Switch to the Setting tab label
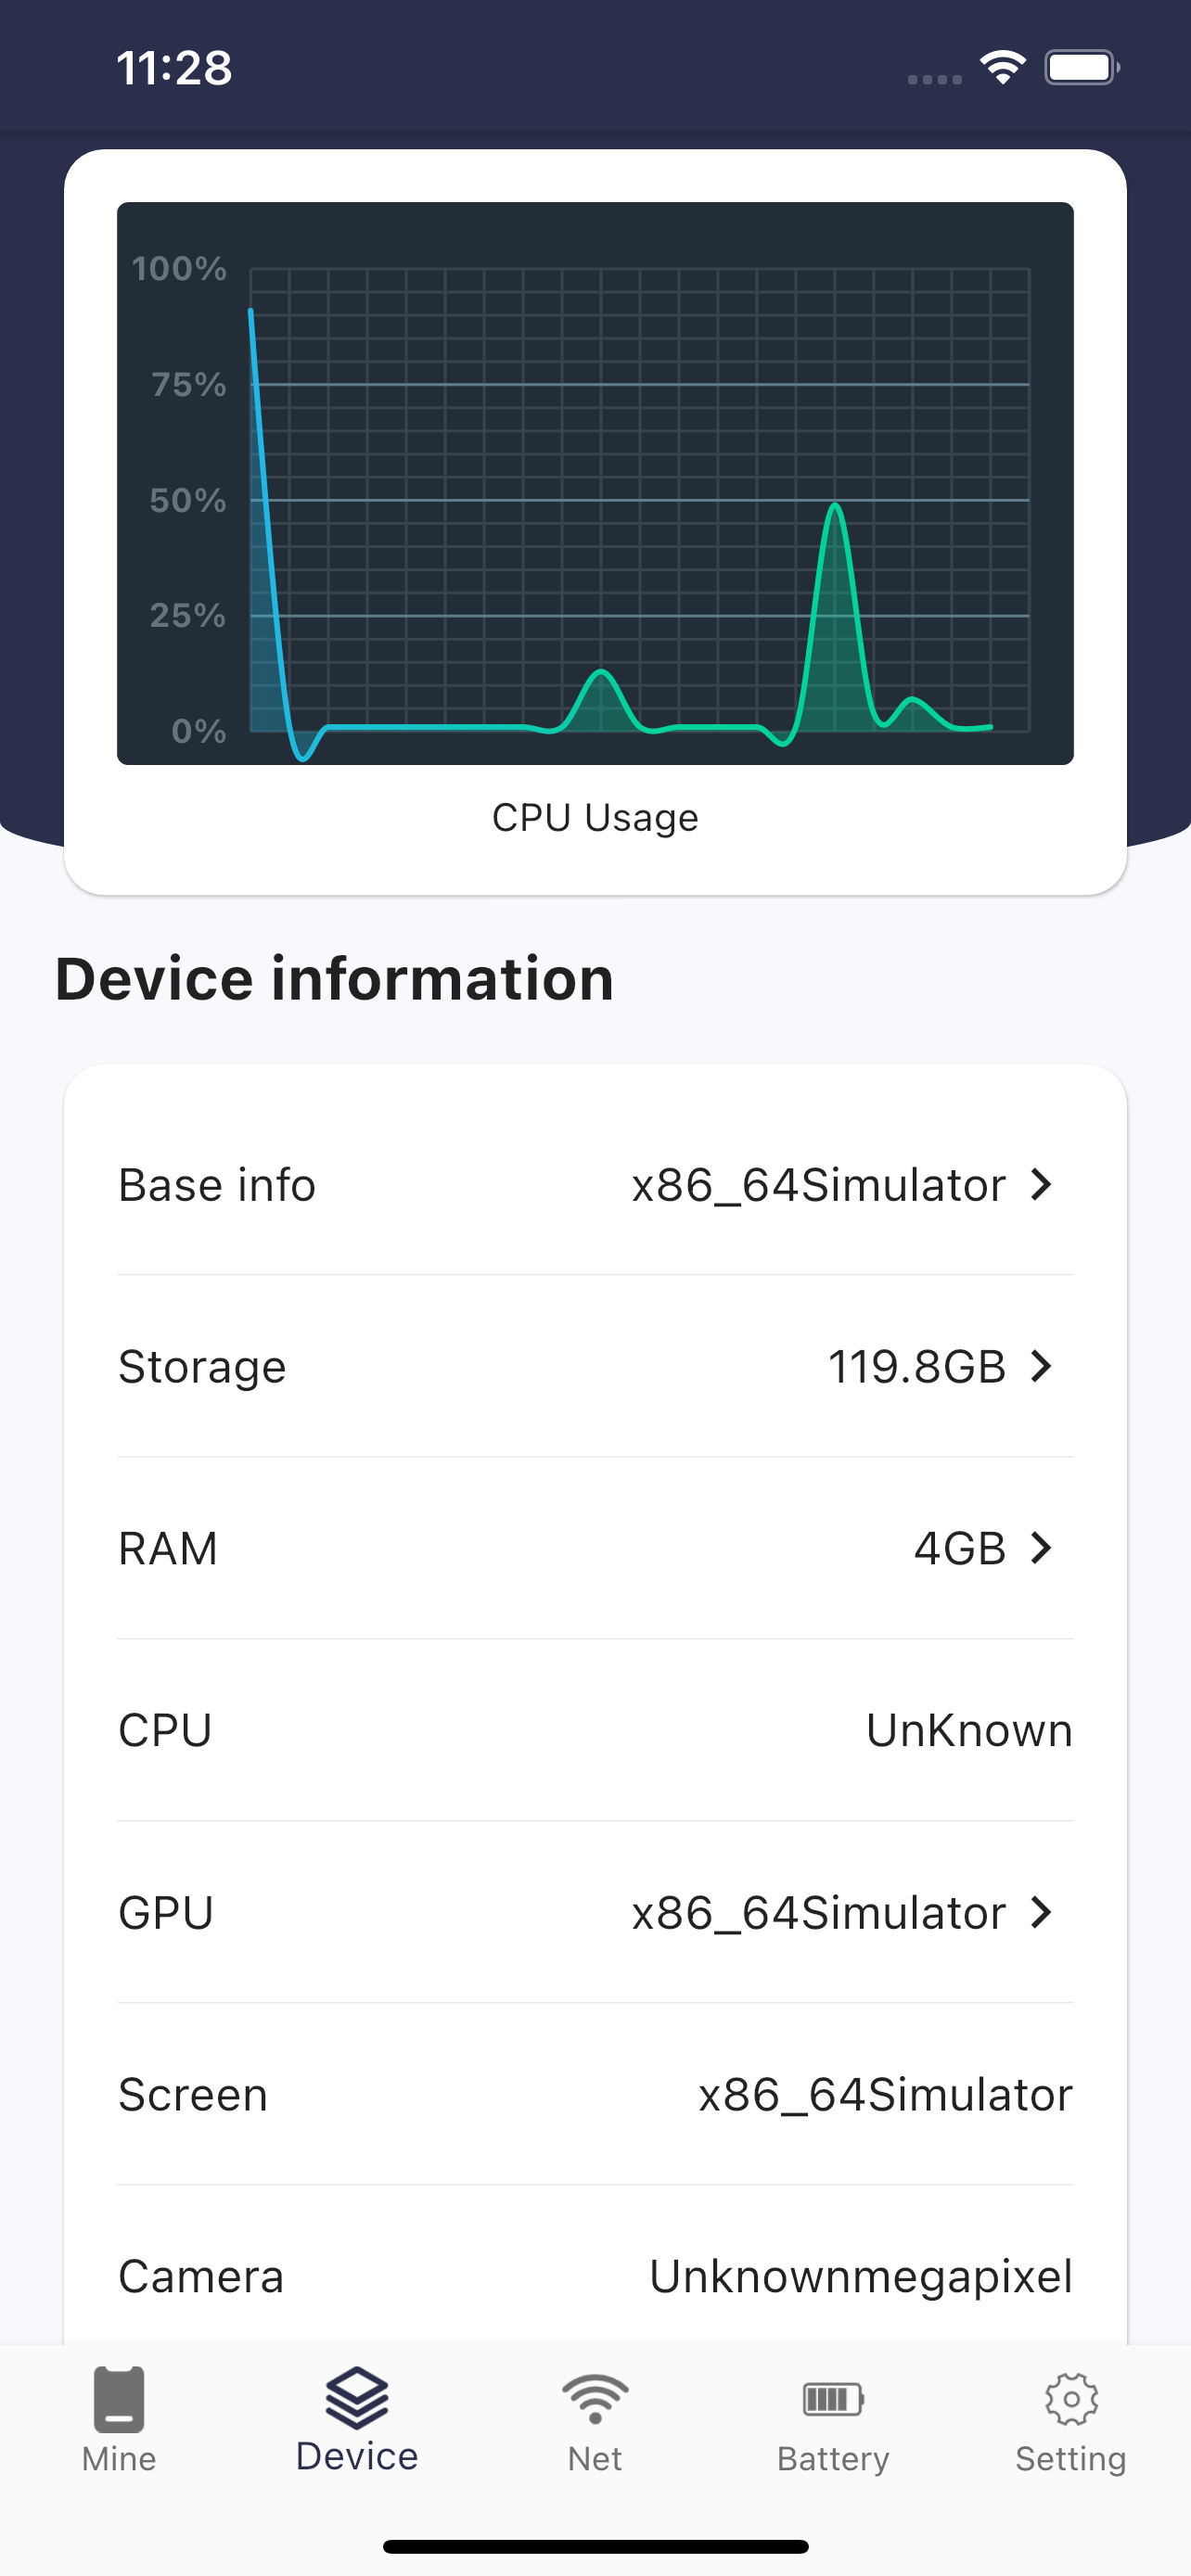 [x=1071, y=2459]
